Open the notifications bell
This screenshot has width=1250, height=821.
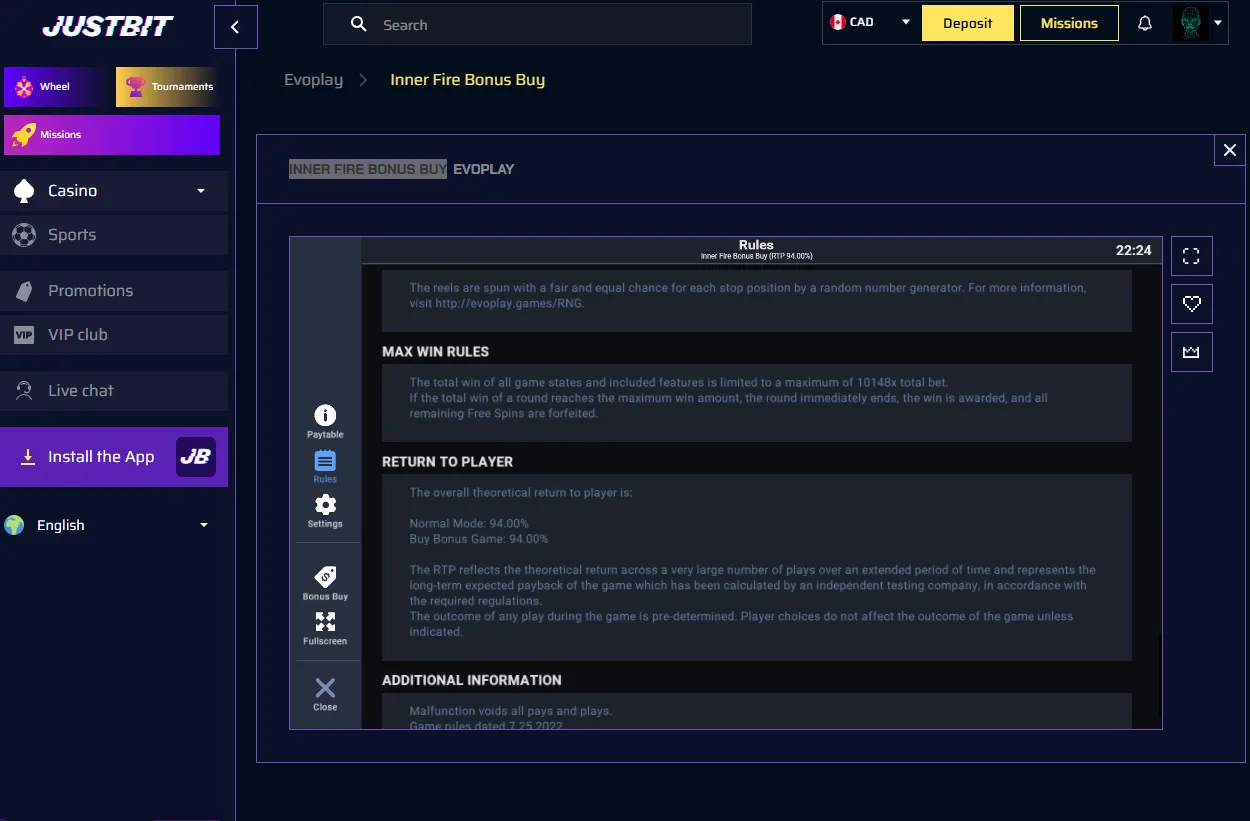(1145, 24)
